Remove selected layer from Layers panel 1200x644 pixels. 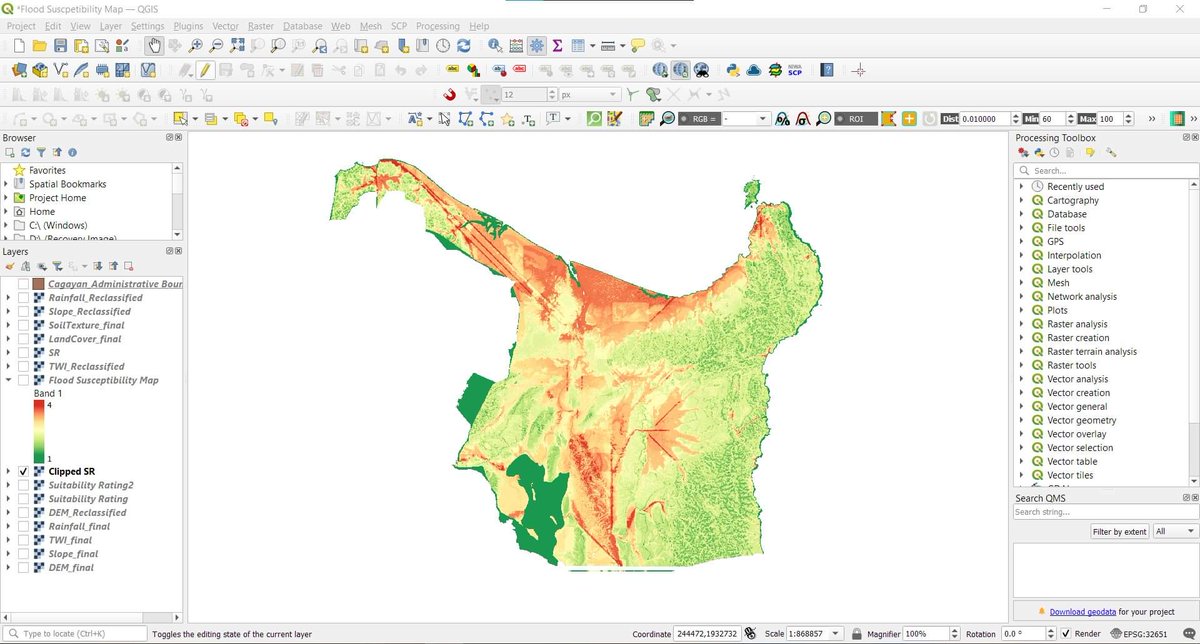(x=129, y=267)
